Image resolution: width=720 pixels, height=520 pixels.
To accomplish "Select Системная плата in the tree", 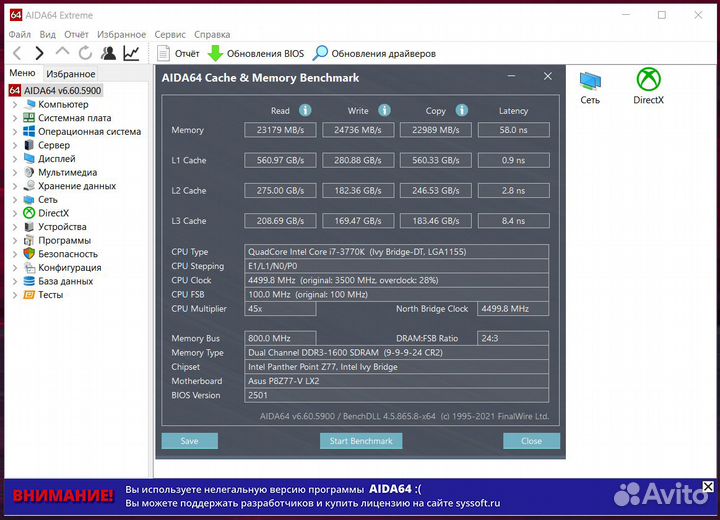I will pos(74,118).
